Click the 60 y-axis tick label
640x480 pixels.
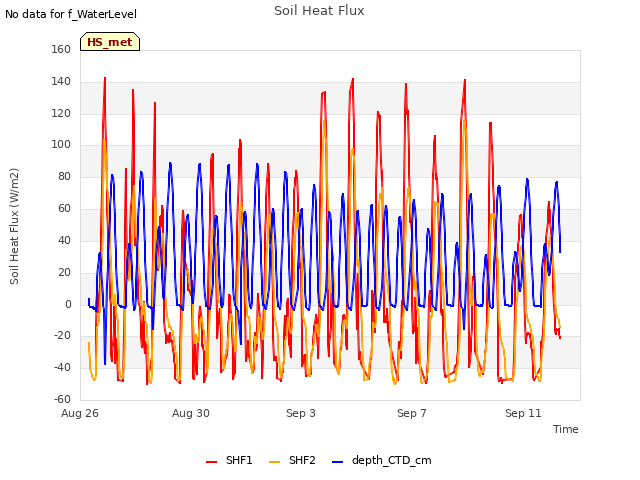[64, 208]
